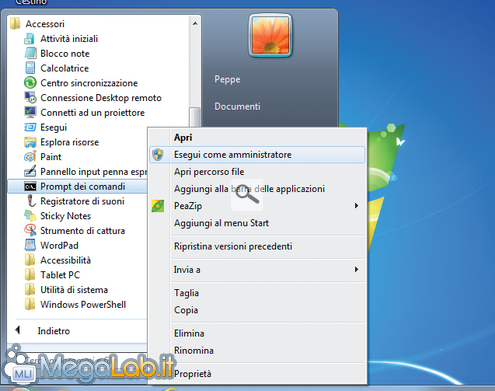Click the Tablet PC folder icon
This screenshot has width=495, height=391.
click(30, 275)
